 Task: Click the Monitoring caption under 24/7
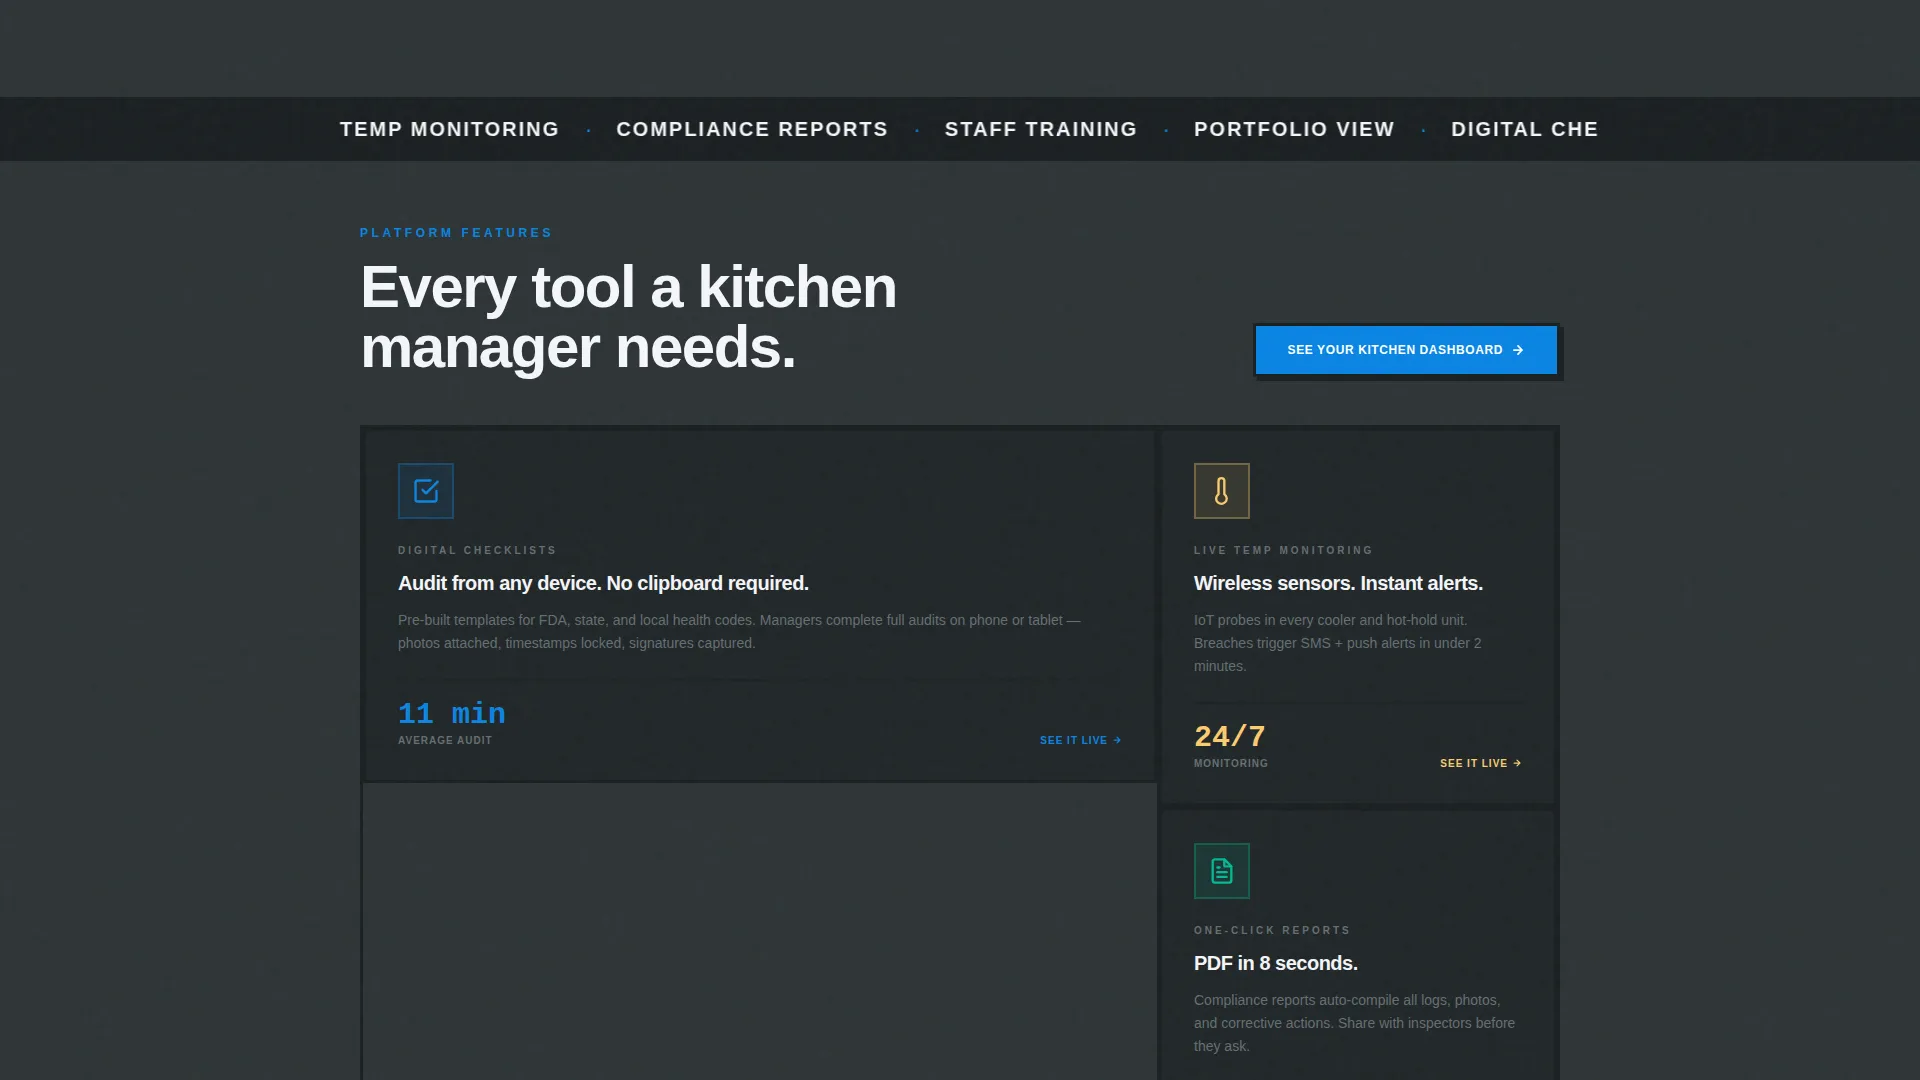pos(1231,764)
